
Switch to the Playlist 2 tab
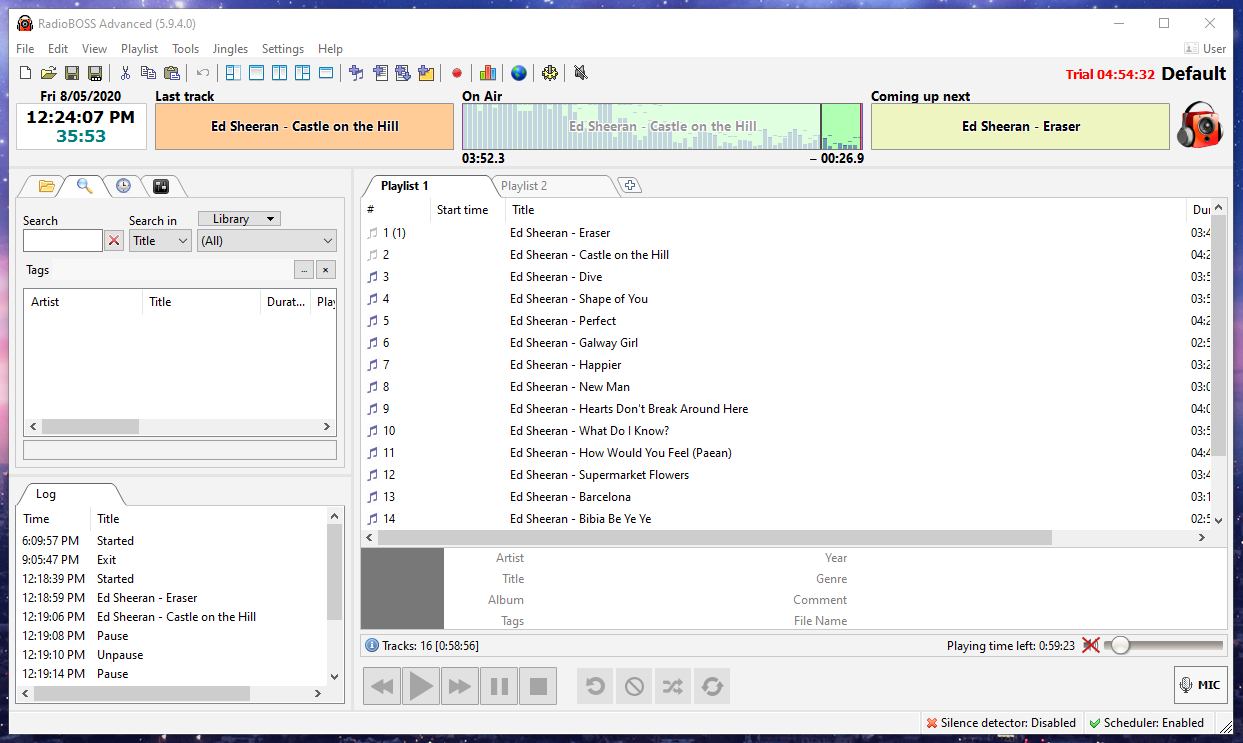[x=524, y=186]
